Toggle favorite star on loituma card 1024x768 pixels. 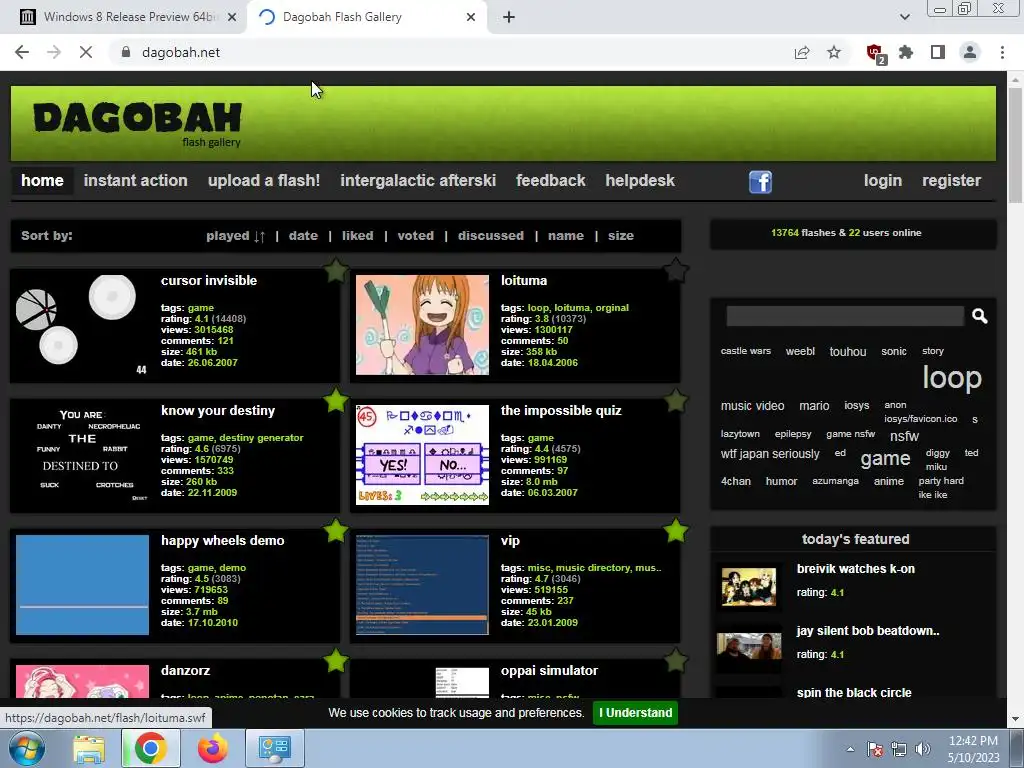point(676,270)
